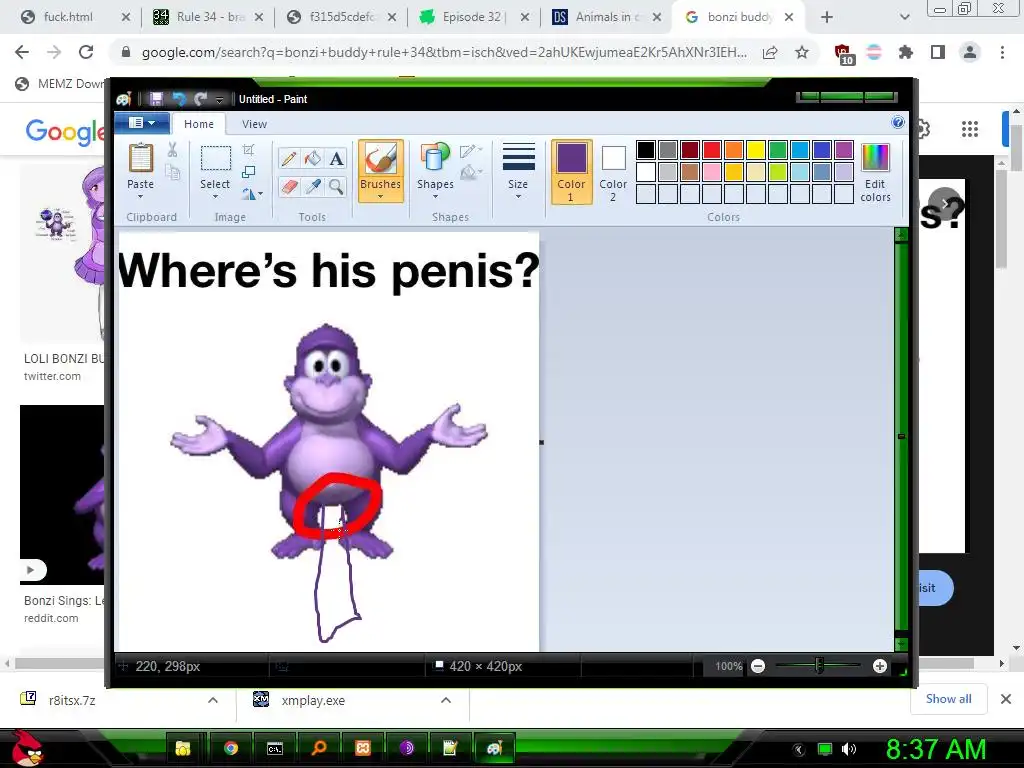Open Chrome tab search chevron

pyautogui.click(x=904, y=17)
